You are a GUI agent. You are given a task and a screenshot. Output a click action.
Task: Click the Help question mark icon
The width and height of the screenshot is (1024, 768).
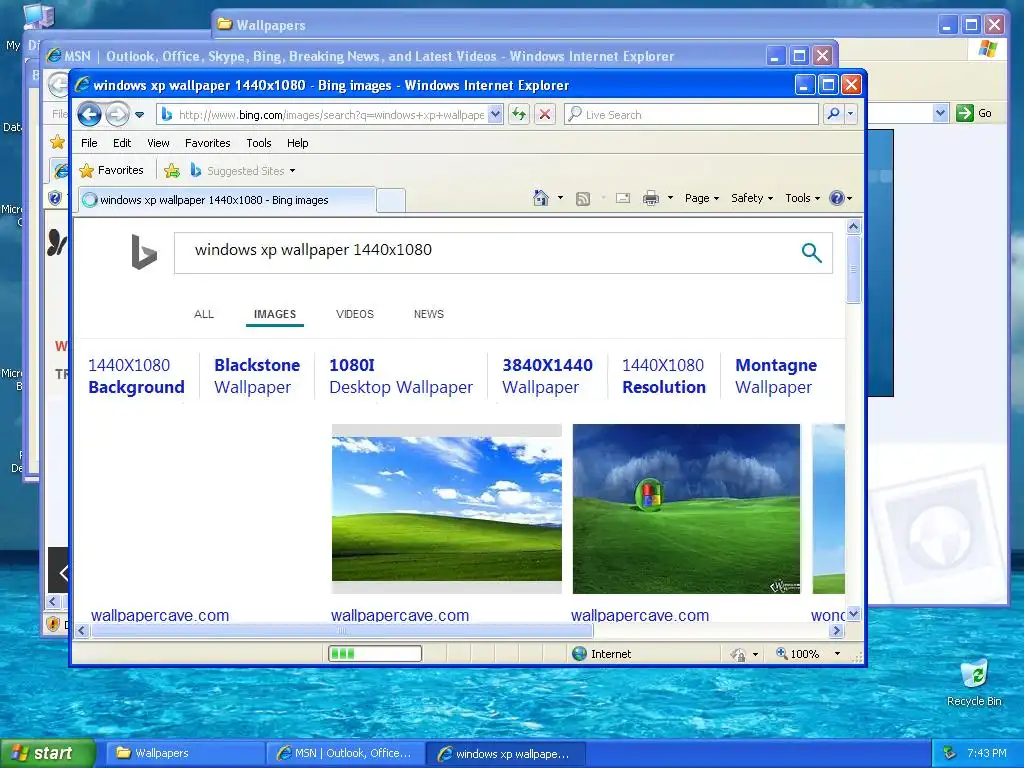[837, 198]
